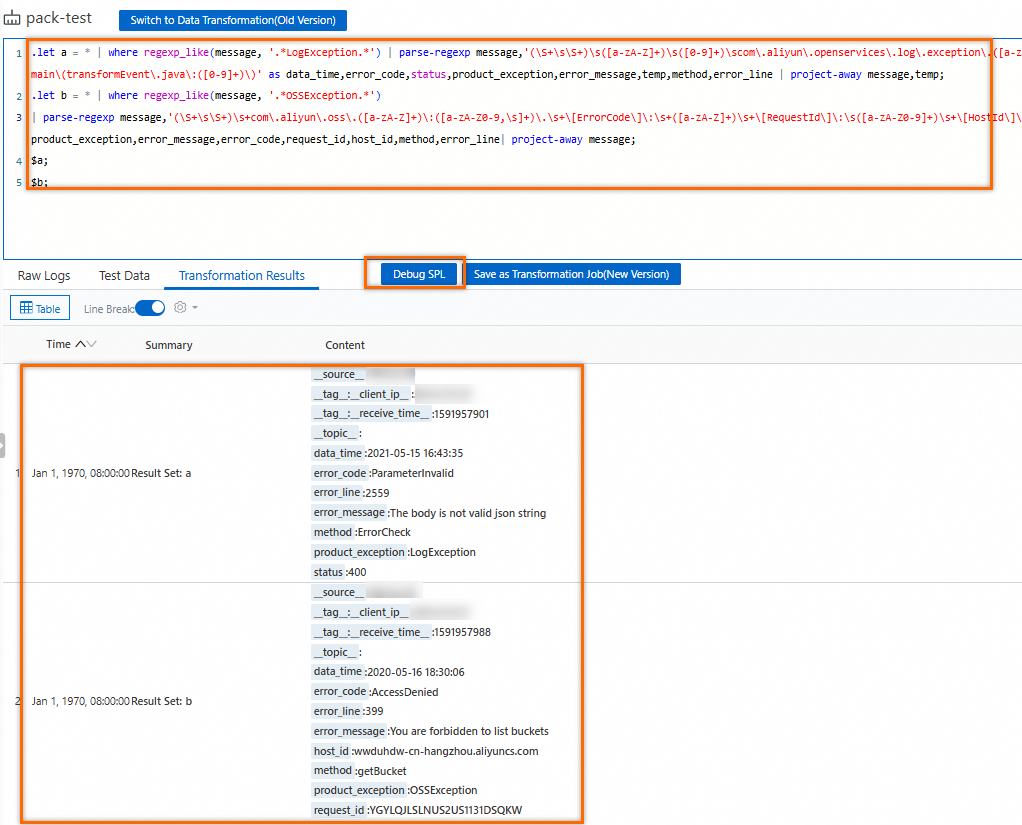The image size is (1022, 825).
Task: Click the left edge panel collapse handle
Action: point(3,446)
